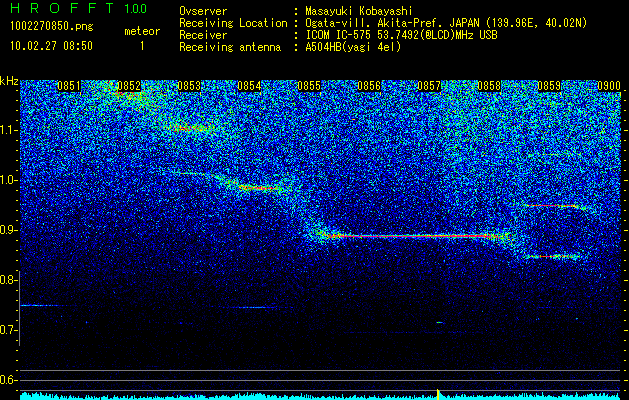
Task: Click the HROFFT title text
Action: tap(62, 8)
